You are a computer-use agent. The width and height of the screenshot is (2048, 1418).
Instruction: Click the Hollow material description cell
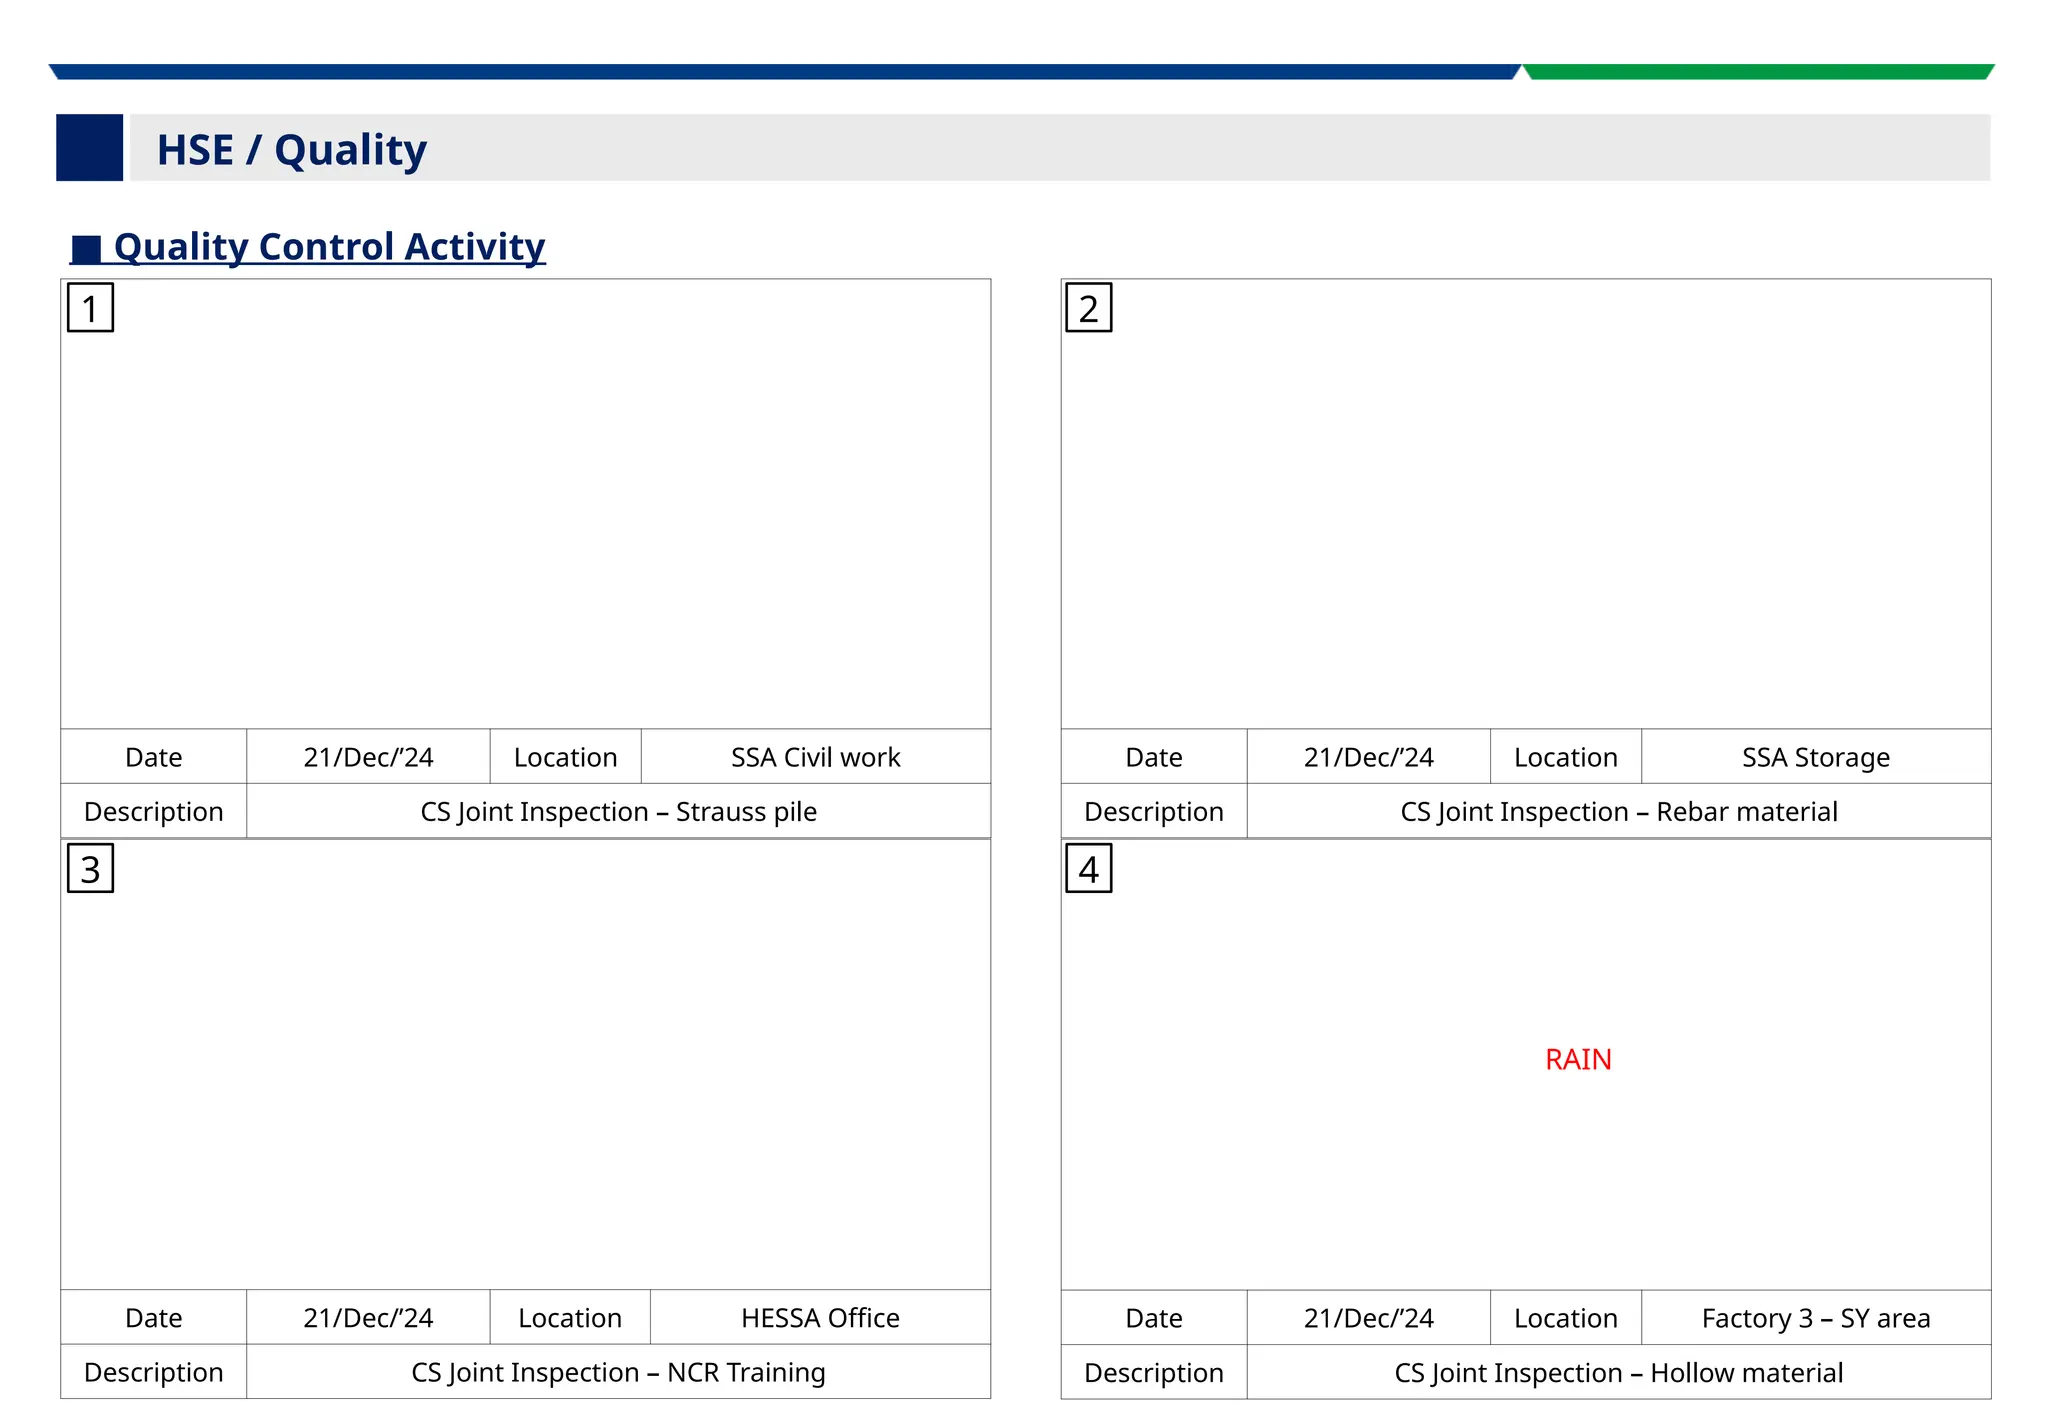point(1618,1373)
